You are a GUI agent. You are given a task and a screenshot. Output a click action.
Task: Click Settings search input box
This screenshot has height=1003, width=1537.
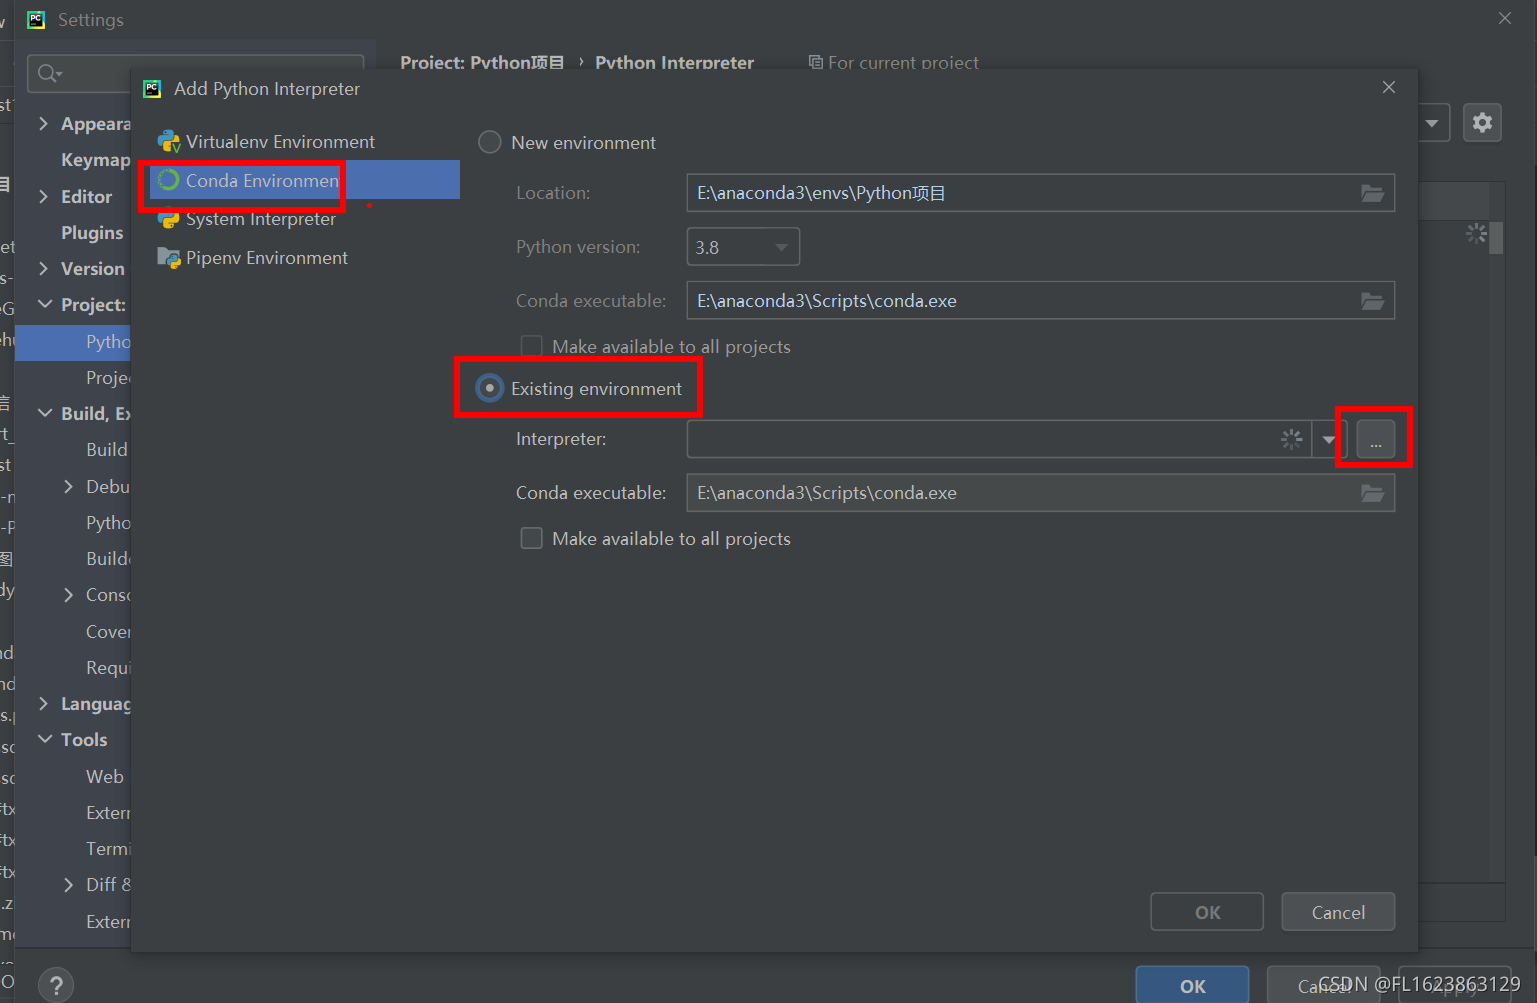point(196,73)
